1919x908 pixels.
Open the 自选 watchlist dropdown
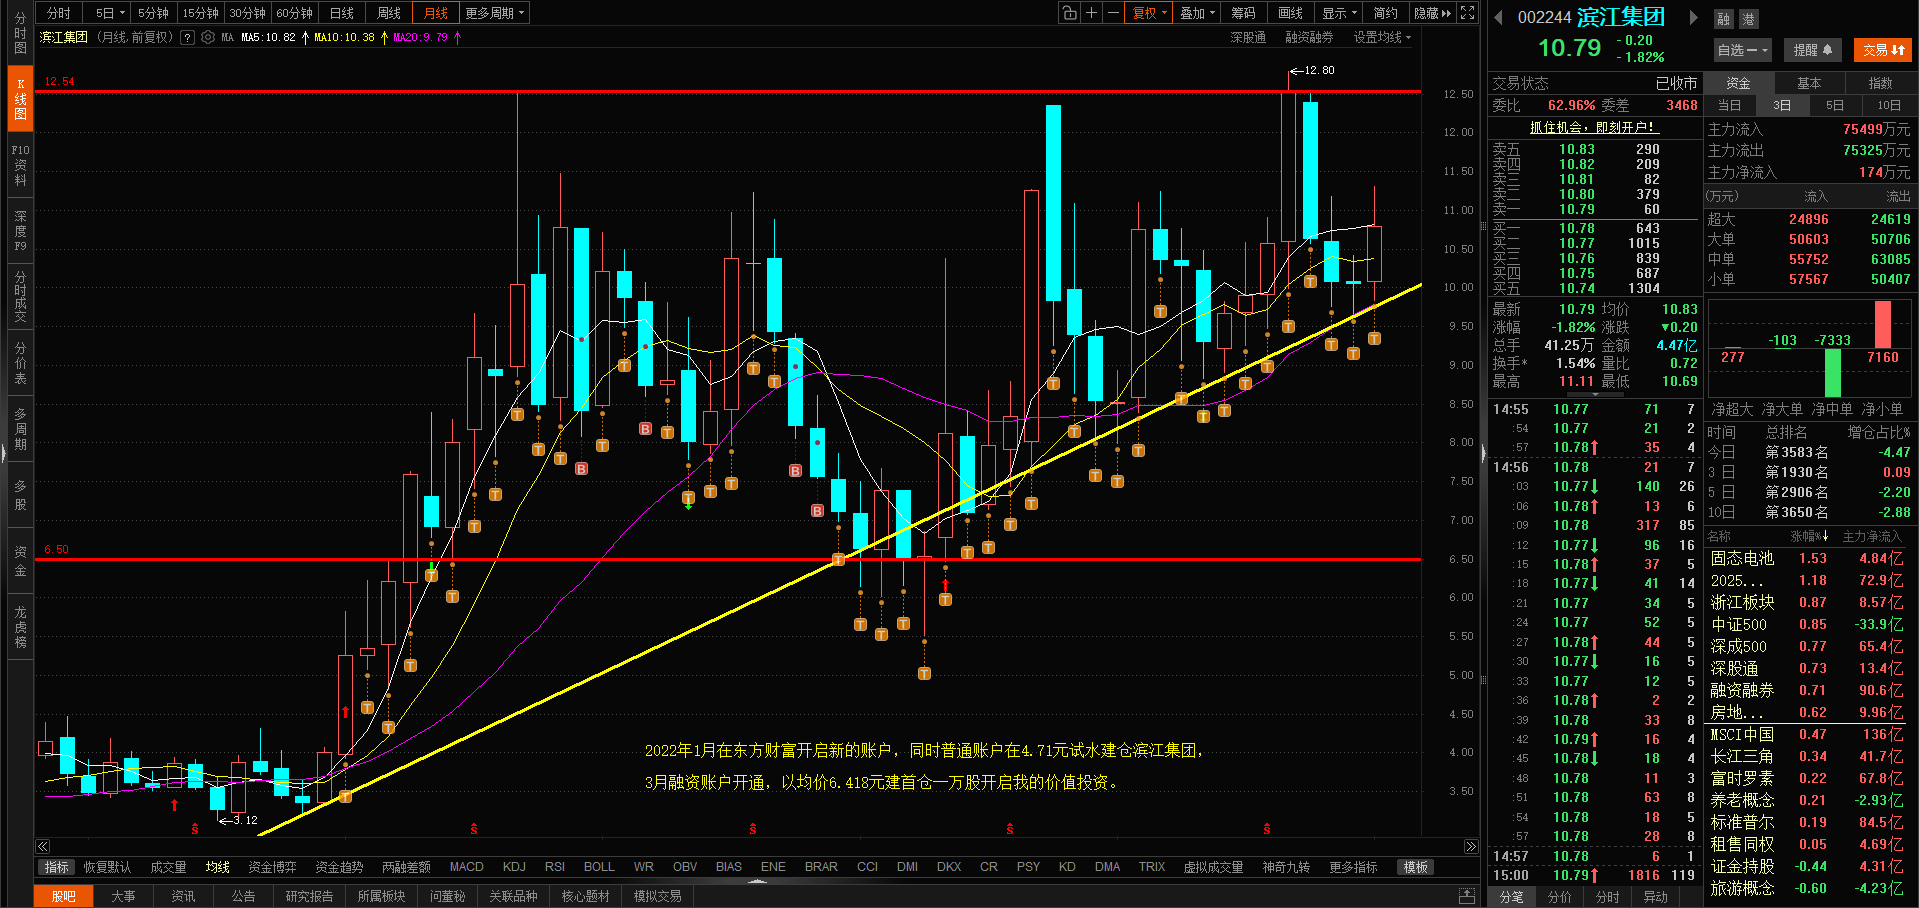1743,50
